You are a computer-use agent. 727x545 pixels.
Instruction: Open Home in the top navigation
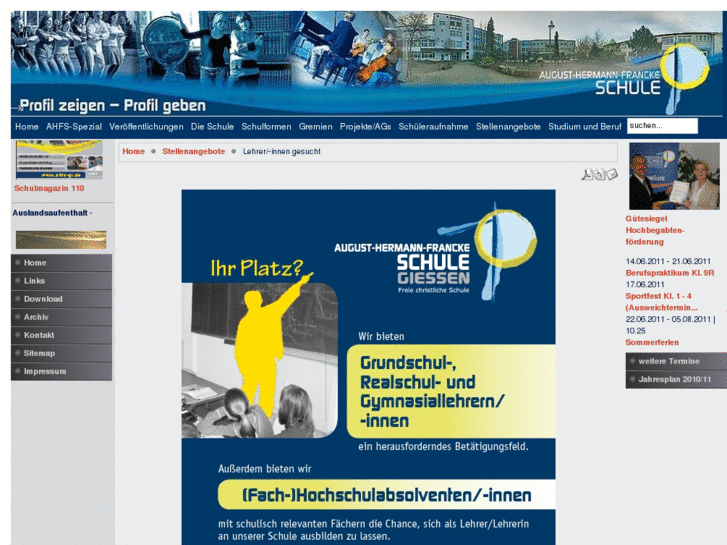pyautogui.click(x=27, y=126)
